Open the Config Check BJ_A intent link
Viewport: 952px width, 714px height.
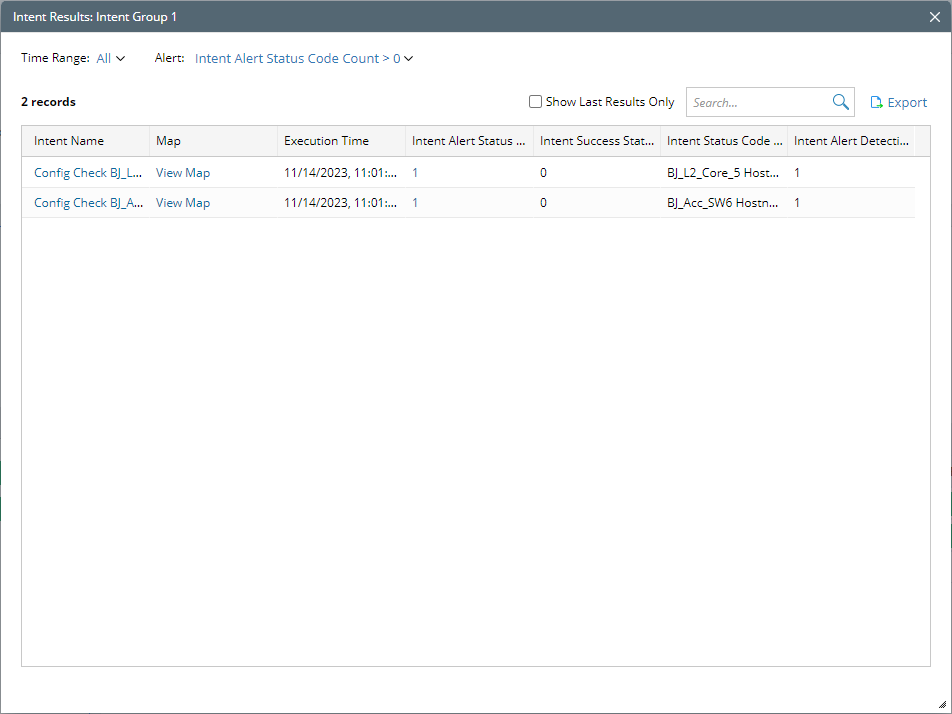click(88, 203)
